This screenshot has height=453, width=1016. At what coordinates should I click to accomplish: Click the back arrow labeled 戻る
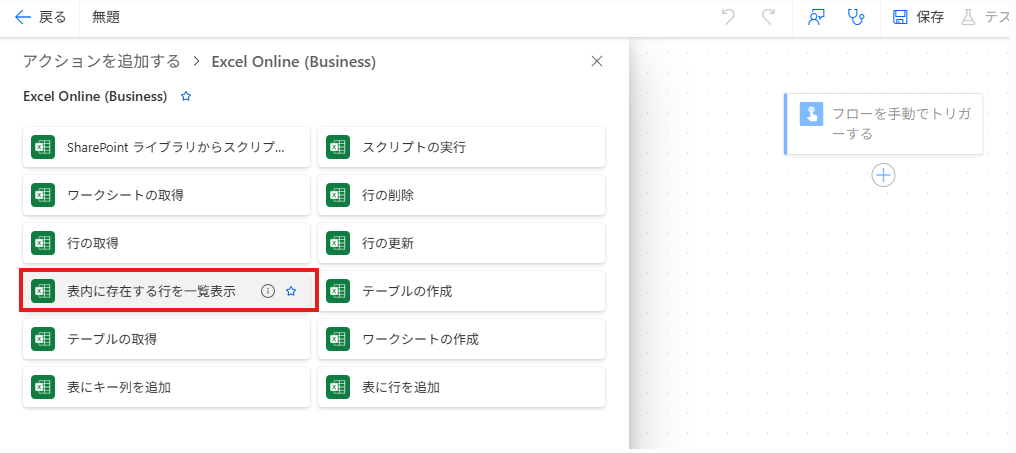pyautogui.click(x=40, y=17)
